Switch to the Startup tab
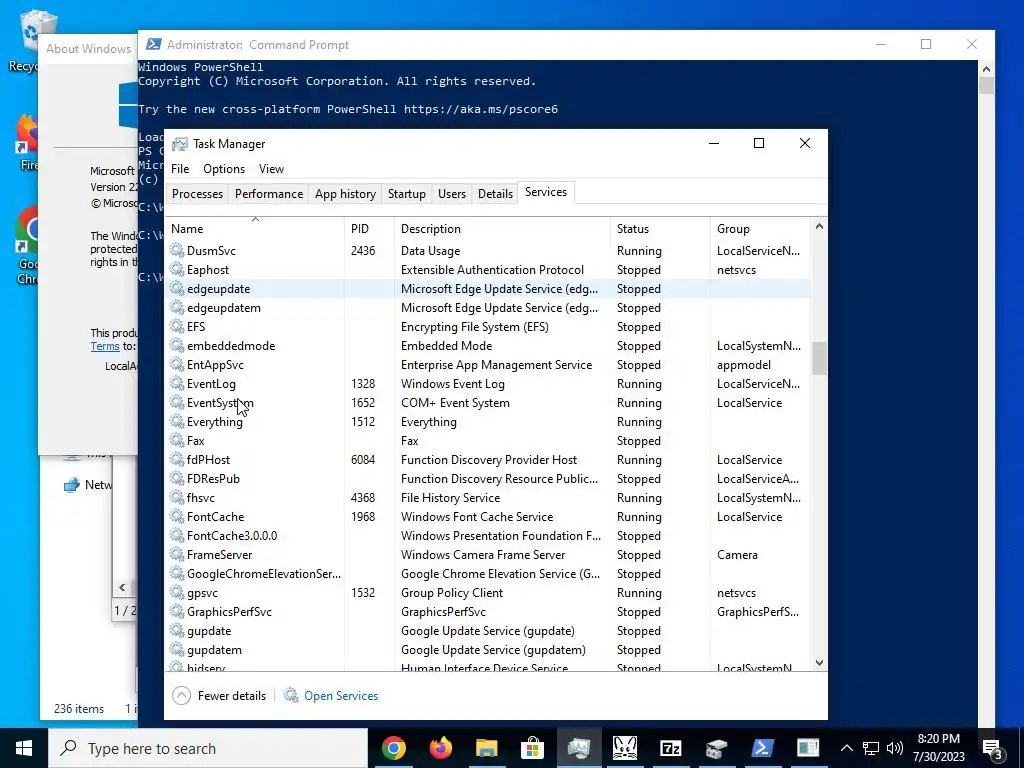 click(x=406, y=194)
